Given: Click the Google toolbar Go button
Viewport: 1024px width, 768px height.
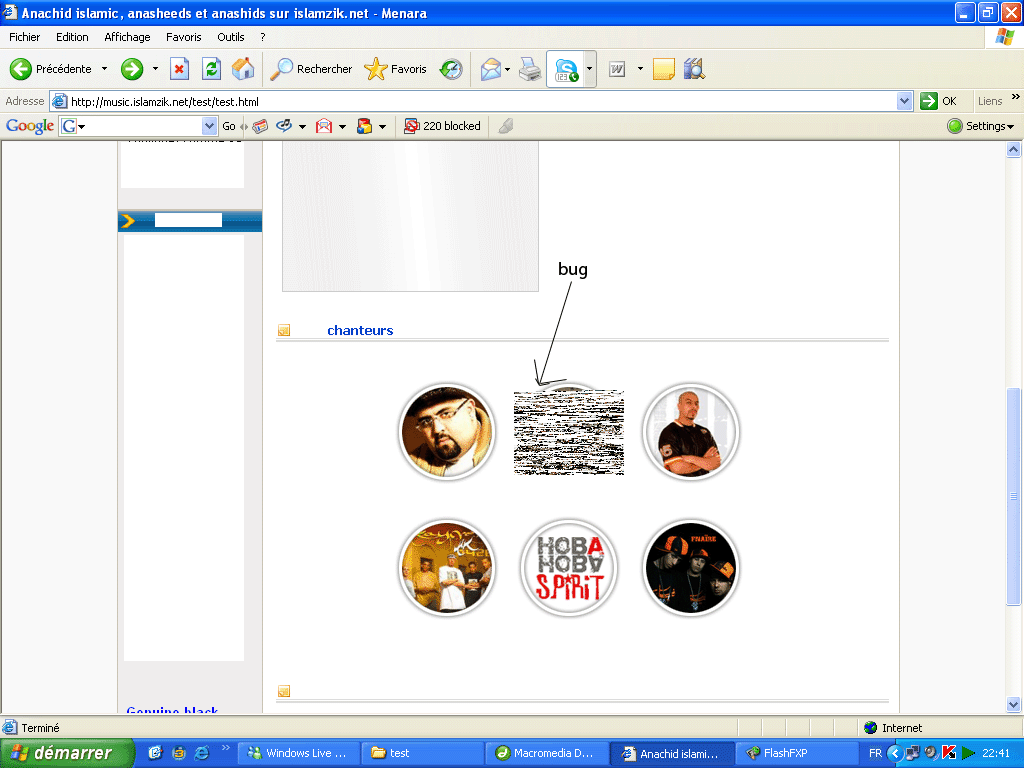Looking at the screenshot, I should click(x=229, y=126).
